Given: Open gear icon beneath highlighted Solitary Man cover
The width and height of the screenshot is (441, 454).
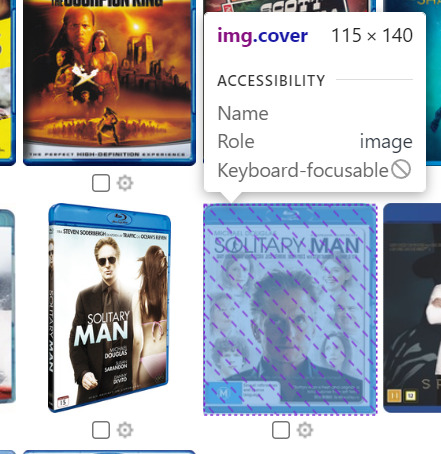Looking at the screenshot, I should pos(305,430).
